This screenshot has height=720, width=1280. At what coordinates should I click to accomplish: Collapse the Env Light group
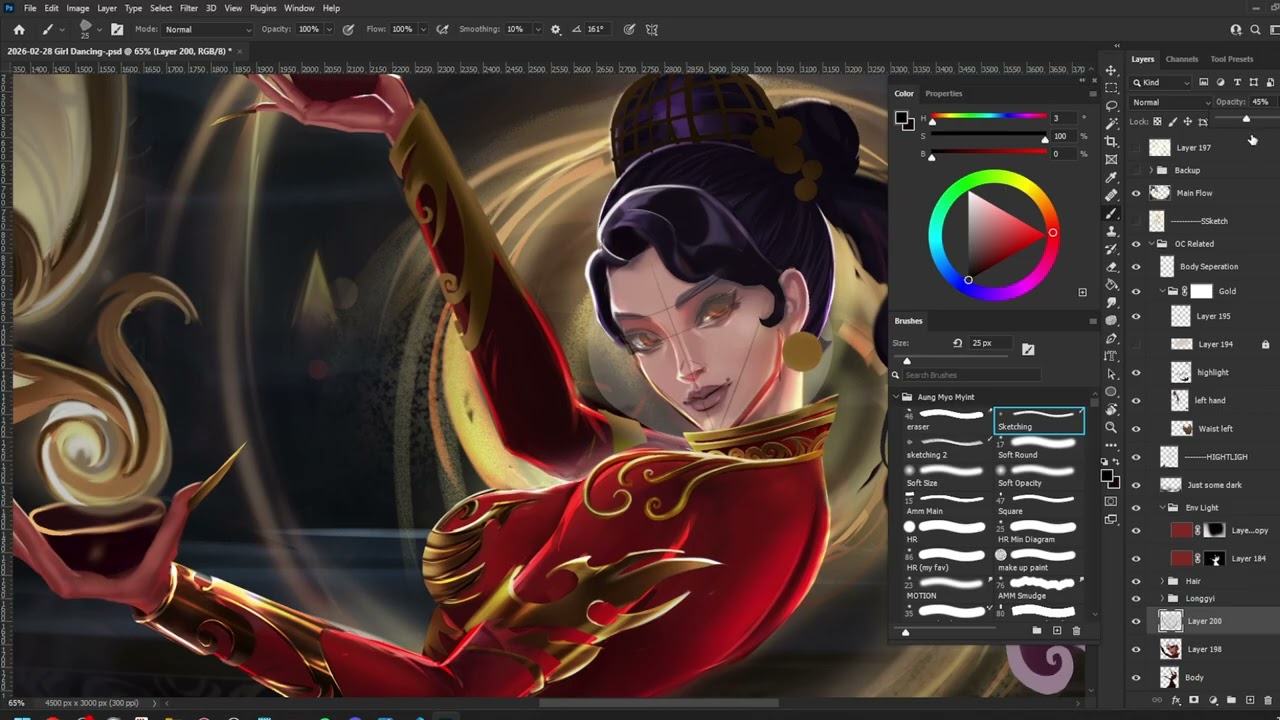pyautogui.click(x=1161, y=508)
